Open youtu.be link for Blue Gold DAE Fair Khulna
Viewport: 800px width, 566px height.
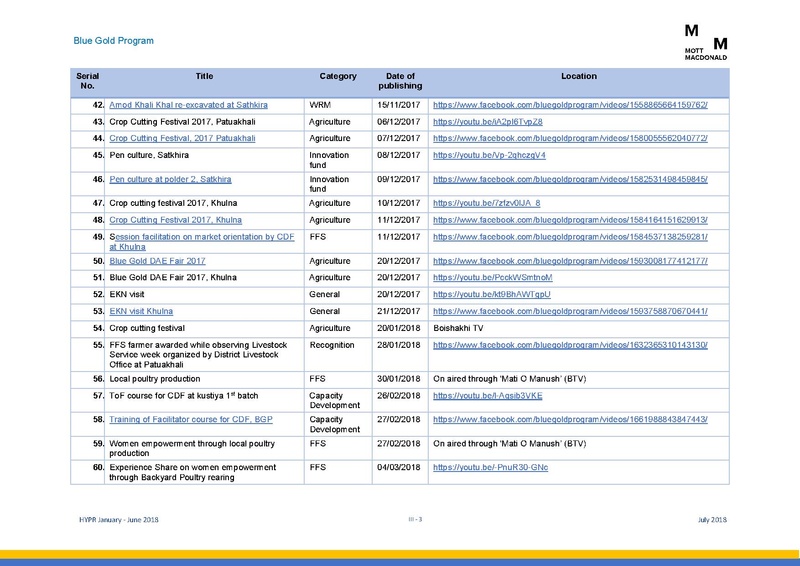click(x=492, y=278)
